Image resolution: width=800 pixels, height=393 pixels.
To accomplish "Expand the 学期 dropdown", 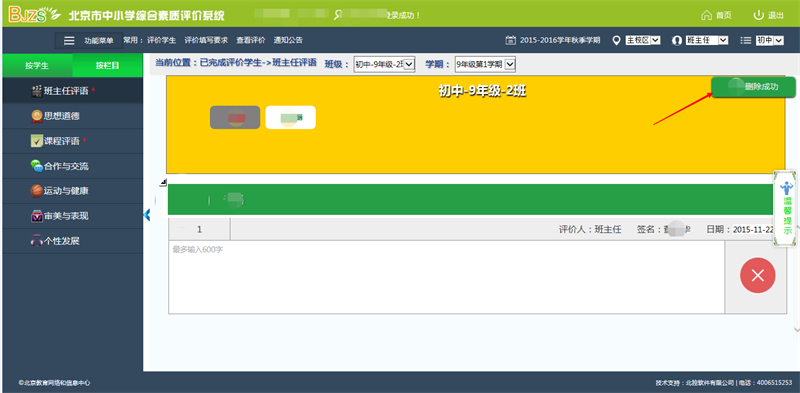I will 485,64.
